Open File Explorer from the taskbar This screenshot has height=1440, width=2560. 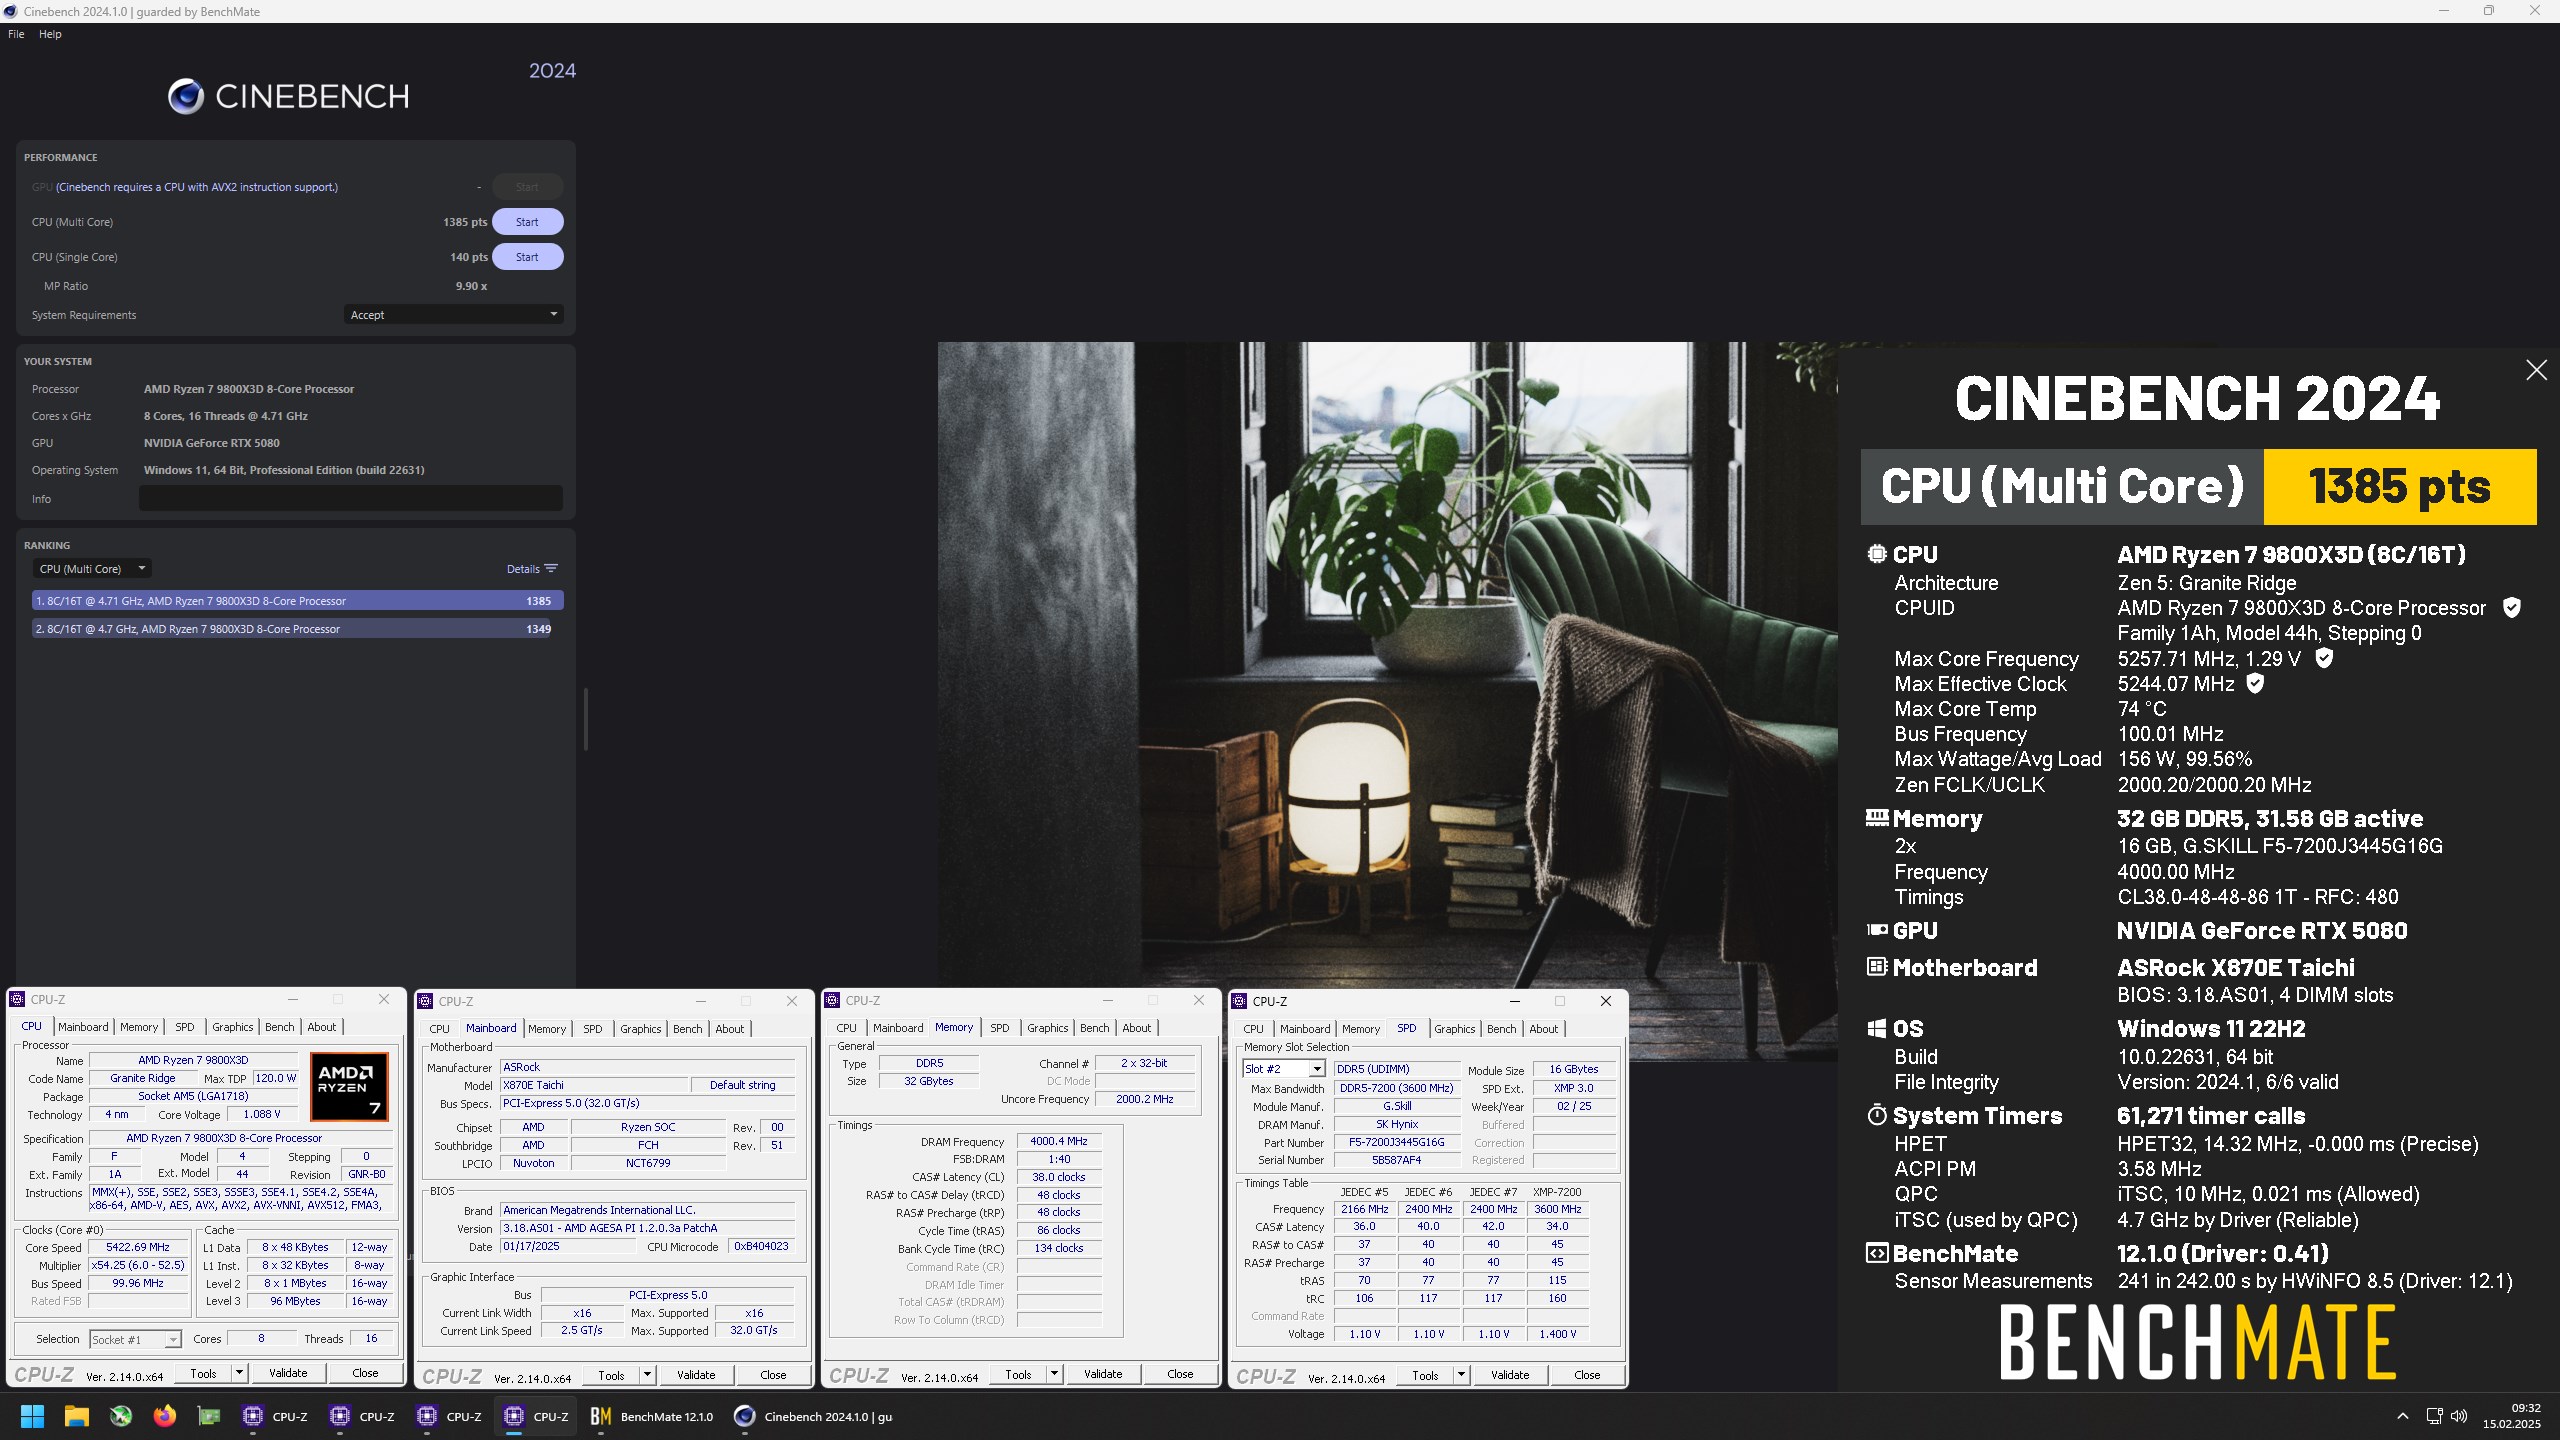[77, 1416]
